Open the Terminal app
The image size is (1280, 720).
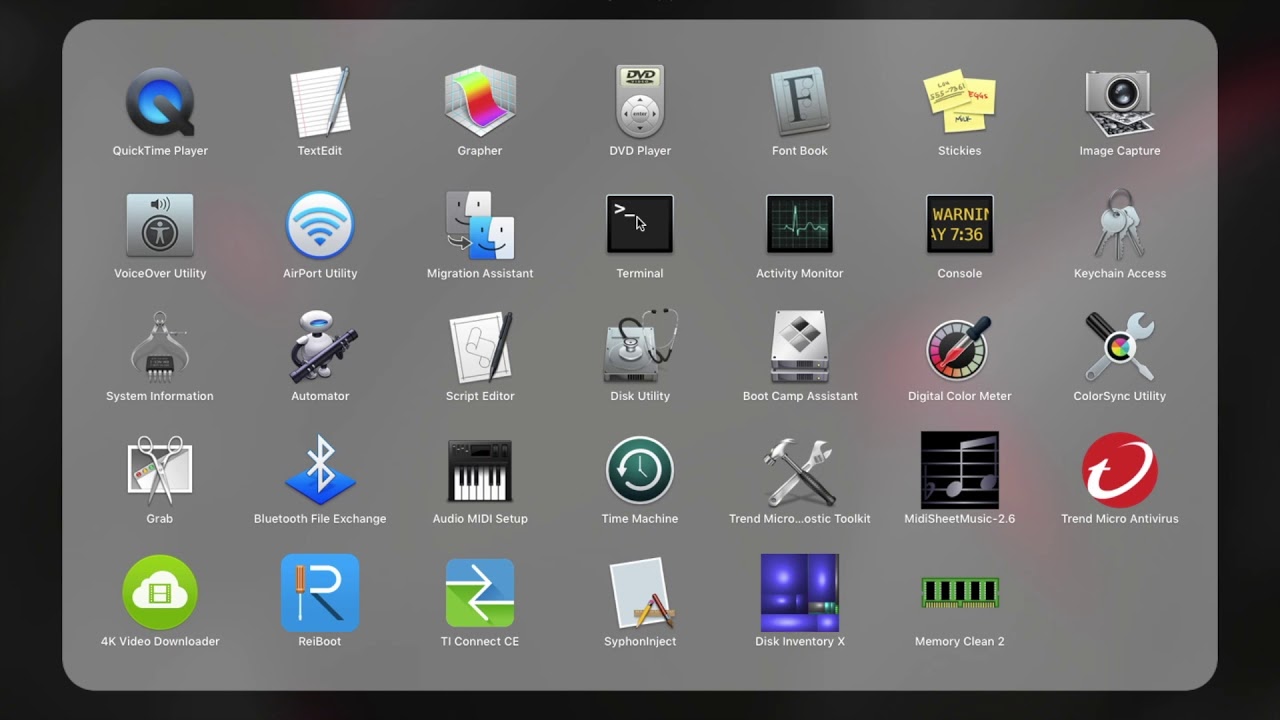tap(640, 225)
